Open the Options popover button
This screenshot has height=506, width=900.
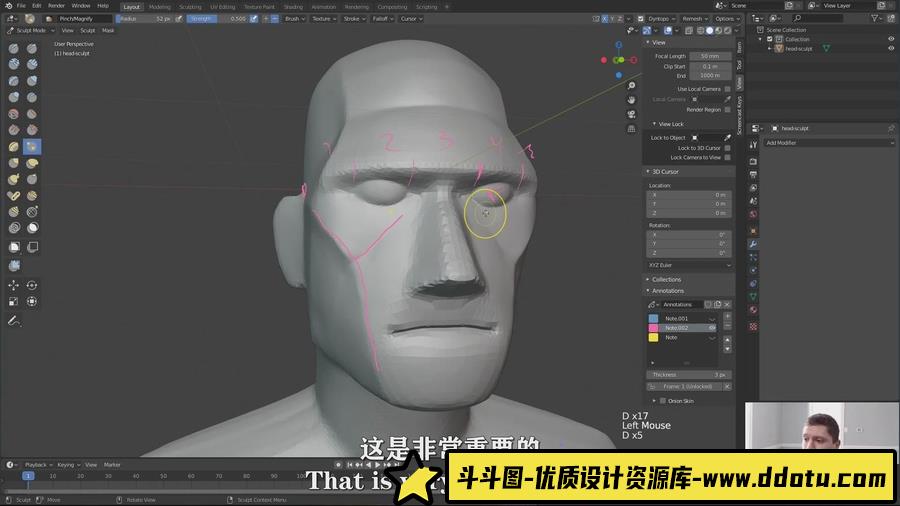pos(726,19)
